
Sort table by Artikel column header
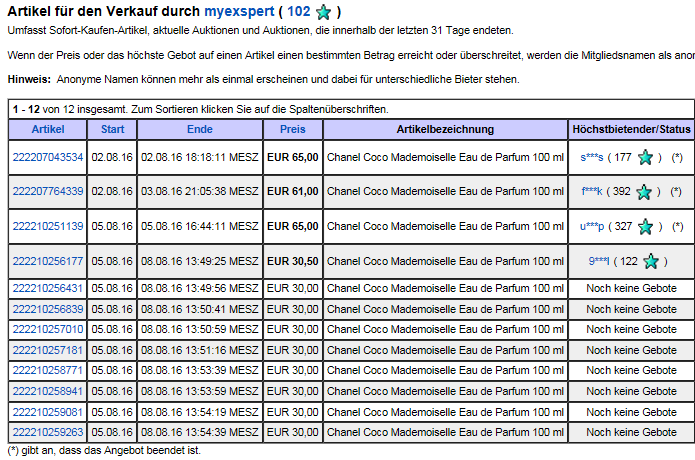coord(48,129)
